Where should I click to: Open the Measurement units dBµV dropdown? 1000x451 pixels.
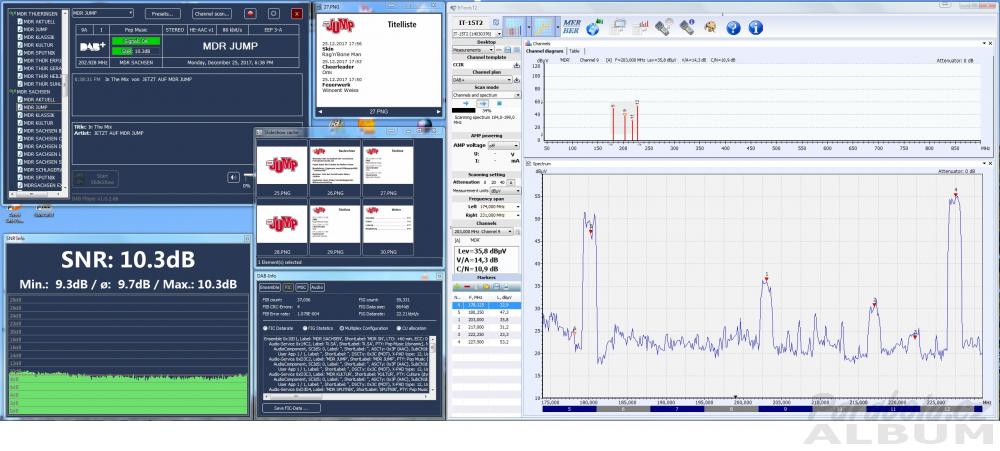(x=506, y=191)
